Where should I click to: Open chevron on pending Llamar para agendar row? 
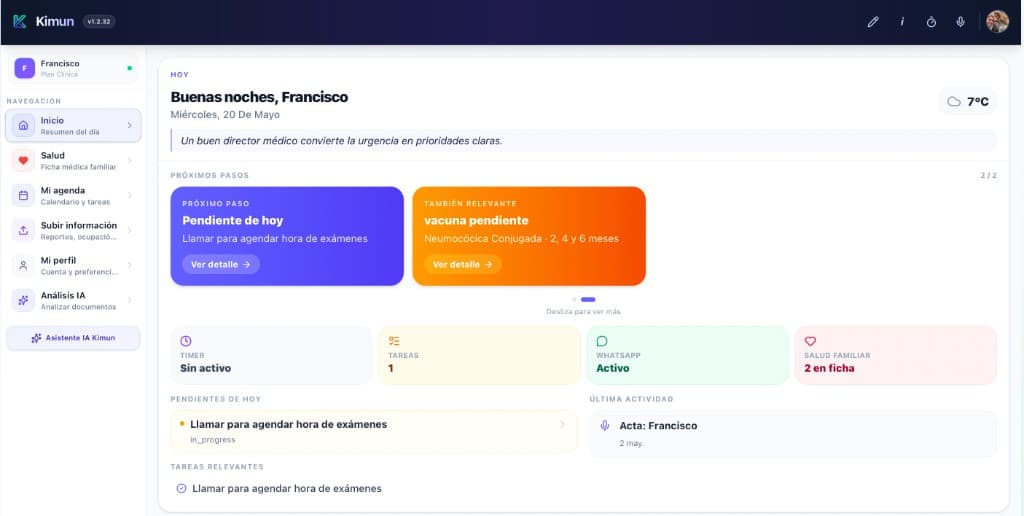click(x=562, y=425)
